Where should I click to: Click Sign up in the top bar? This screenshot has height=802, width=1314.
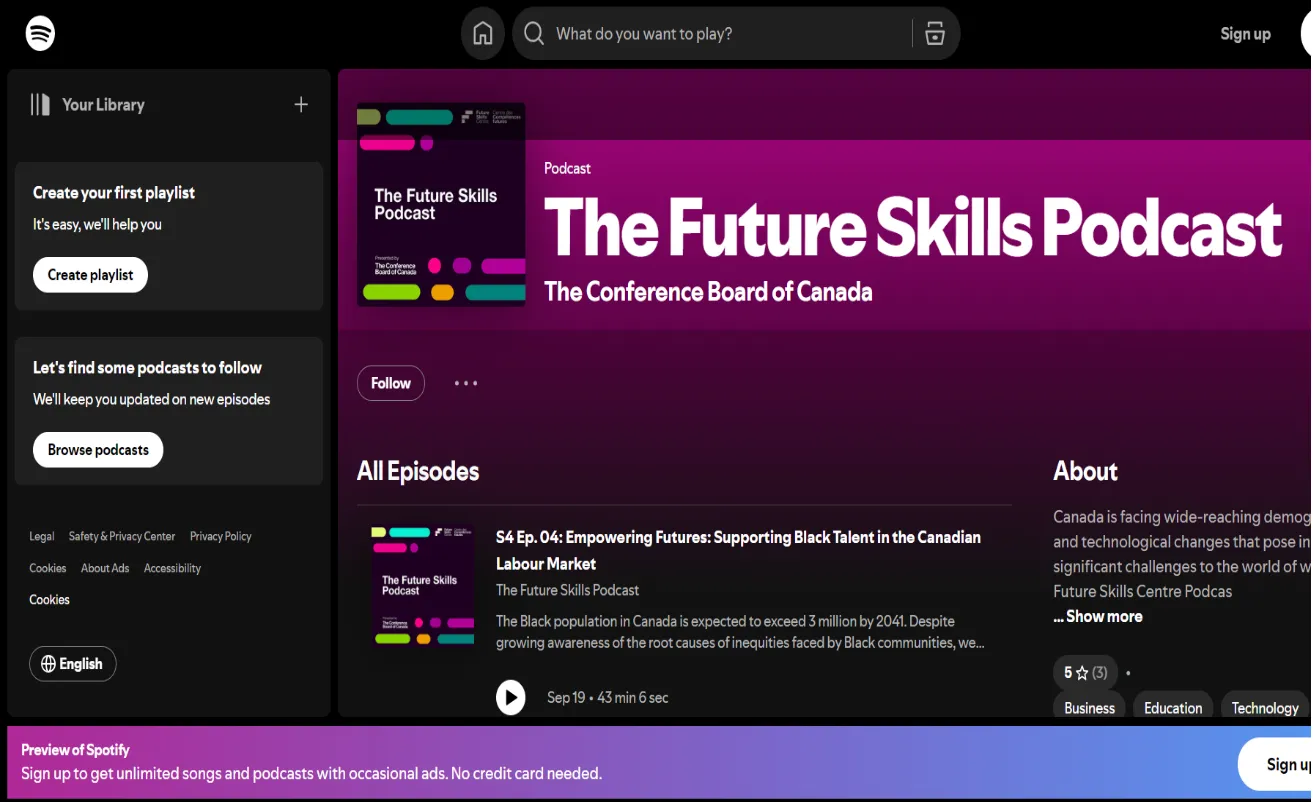[1245, 34]
